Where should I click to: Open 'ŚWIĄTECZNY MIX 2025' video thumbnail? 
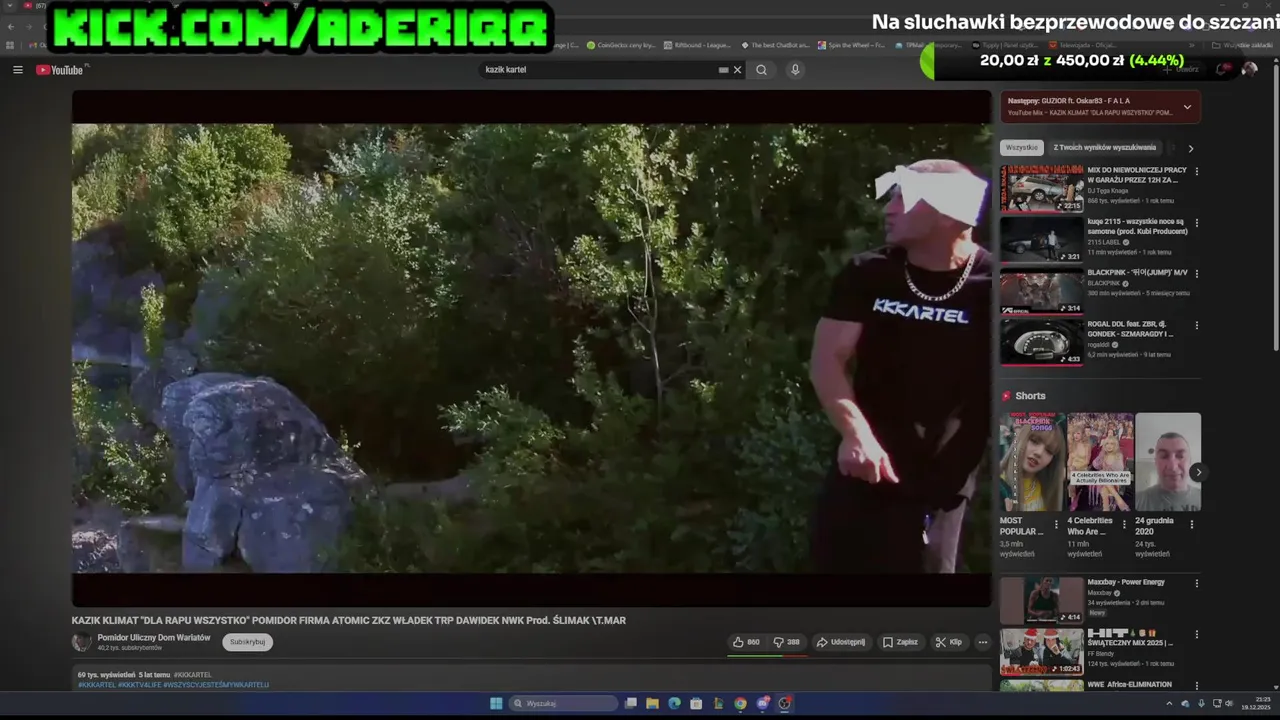[1042, 651]
